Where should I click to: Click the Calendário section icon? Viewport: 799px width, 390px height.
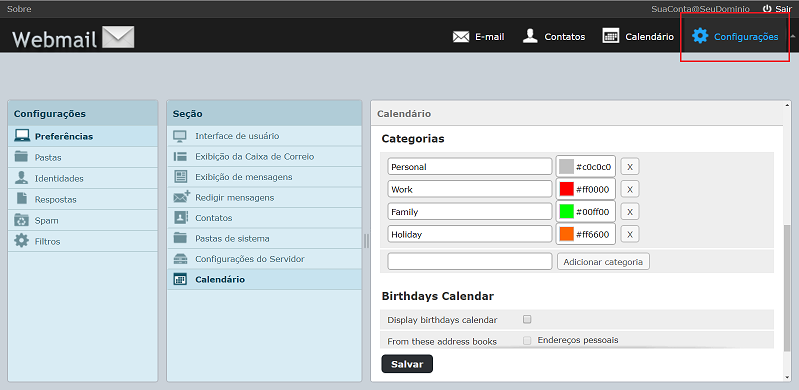tap(180, 279)
